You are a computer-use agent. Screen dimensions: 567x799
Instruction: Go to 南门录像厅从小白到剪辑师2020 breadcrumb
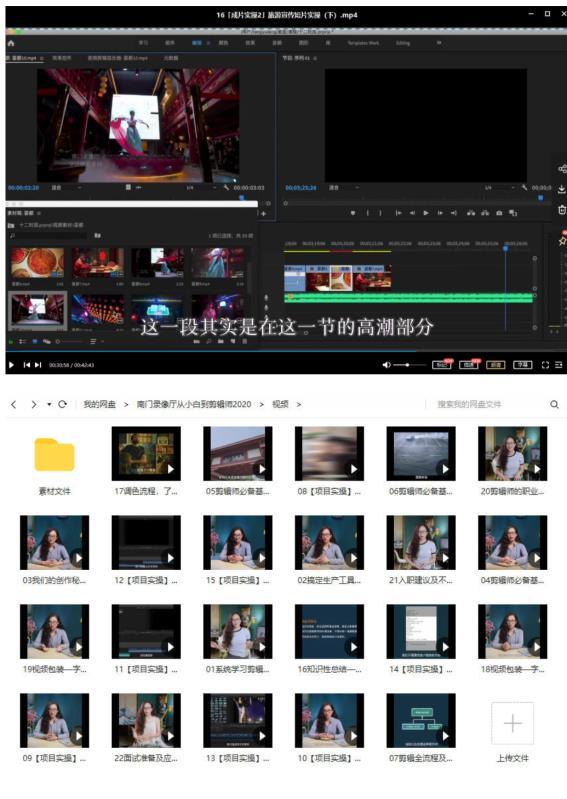[194, 405]
